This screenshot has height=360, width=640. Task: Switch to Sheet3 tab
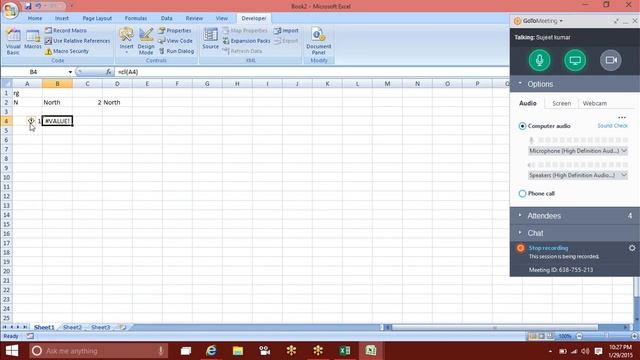click(x=101, y=327)
